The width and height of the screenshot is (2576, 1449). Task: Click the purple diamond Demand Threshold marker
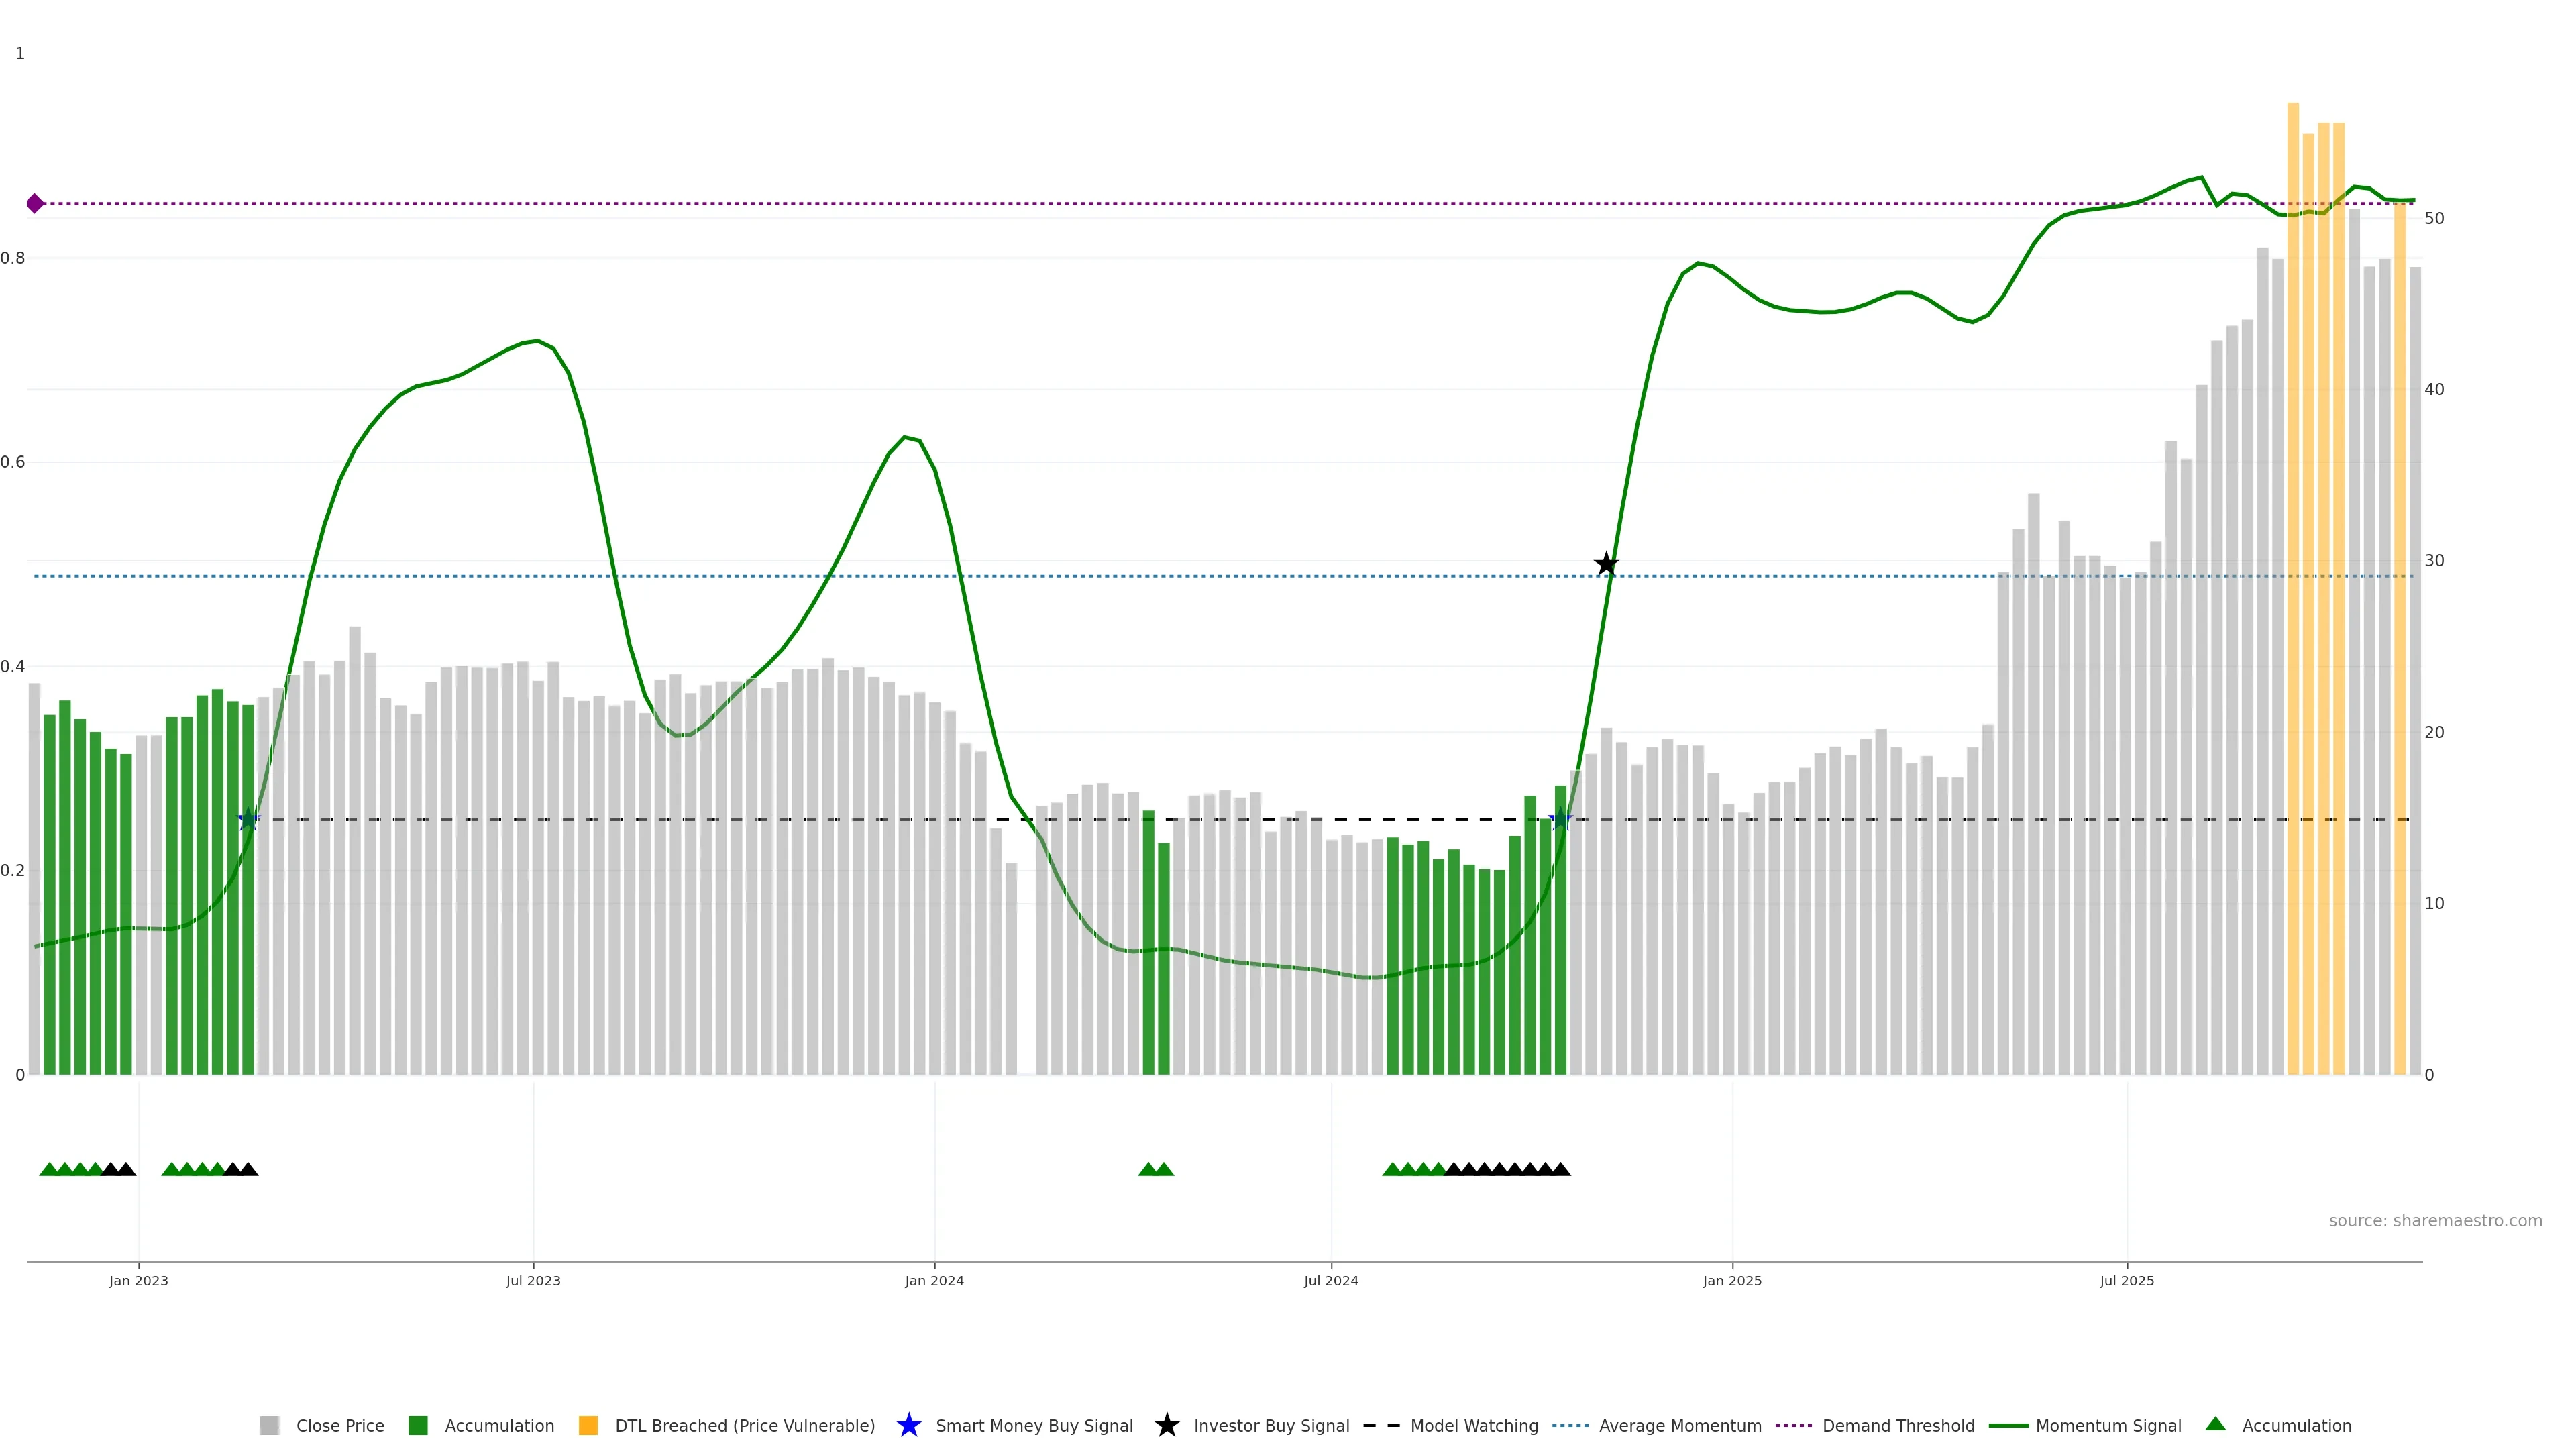click(35, 203)
